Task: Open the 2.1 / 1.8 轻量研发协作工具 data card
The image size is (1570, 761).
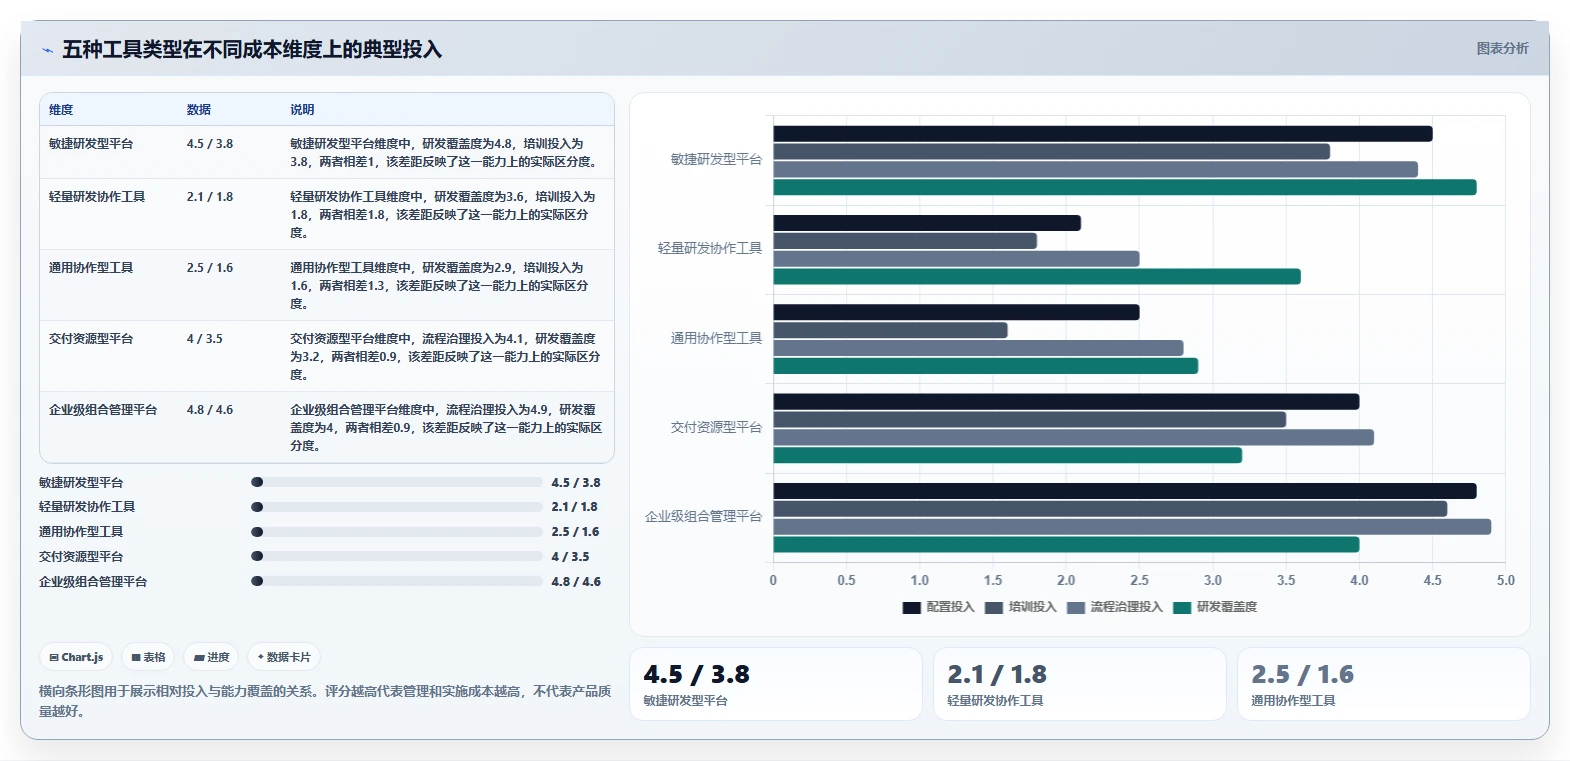Action: [x=1080, y=684]
